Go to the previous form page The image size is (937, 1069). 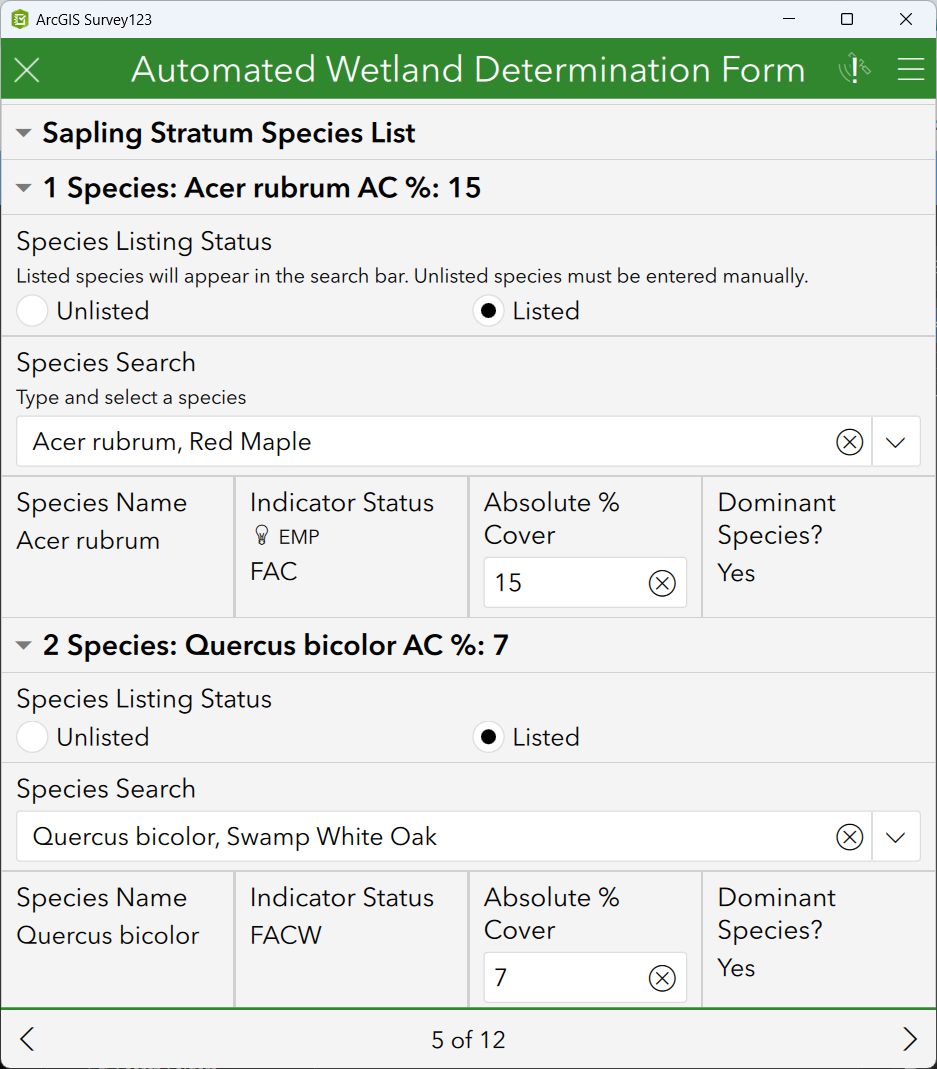tap(27, 1040)
